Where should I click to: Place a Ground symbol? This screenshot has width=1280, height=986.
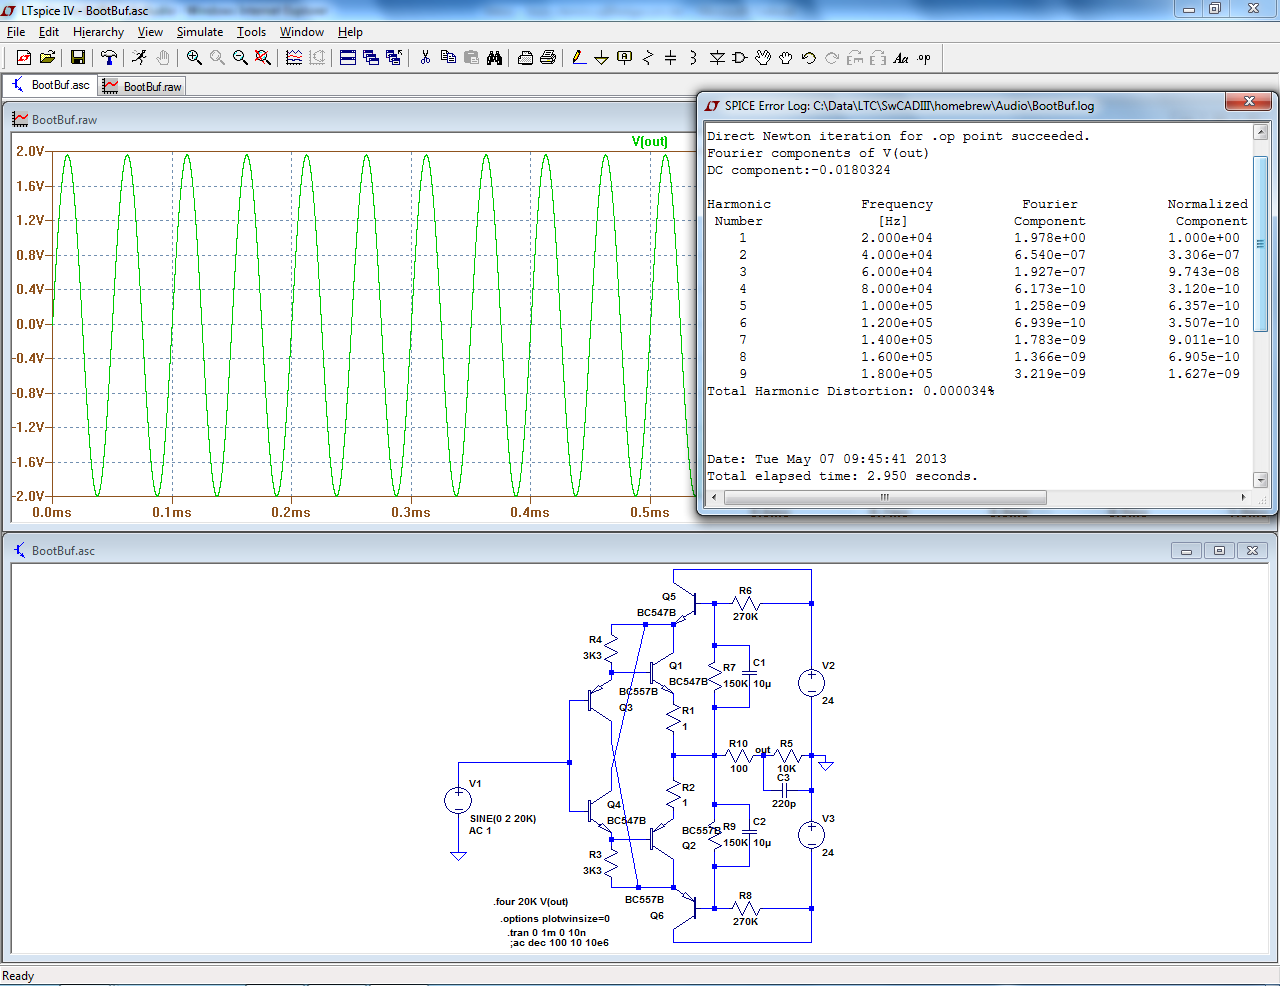[602, 58]
